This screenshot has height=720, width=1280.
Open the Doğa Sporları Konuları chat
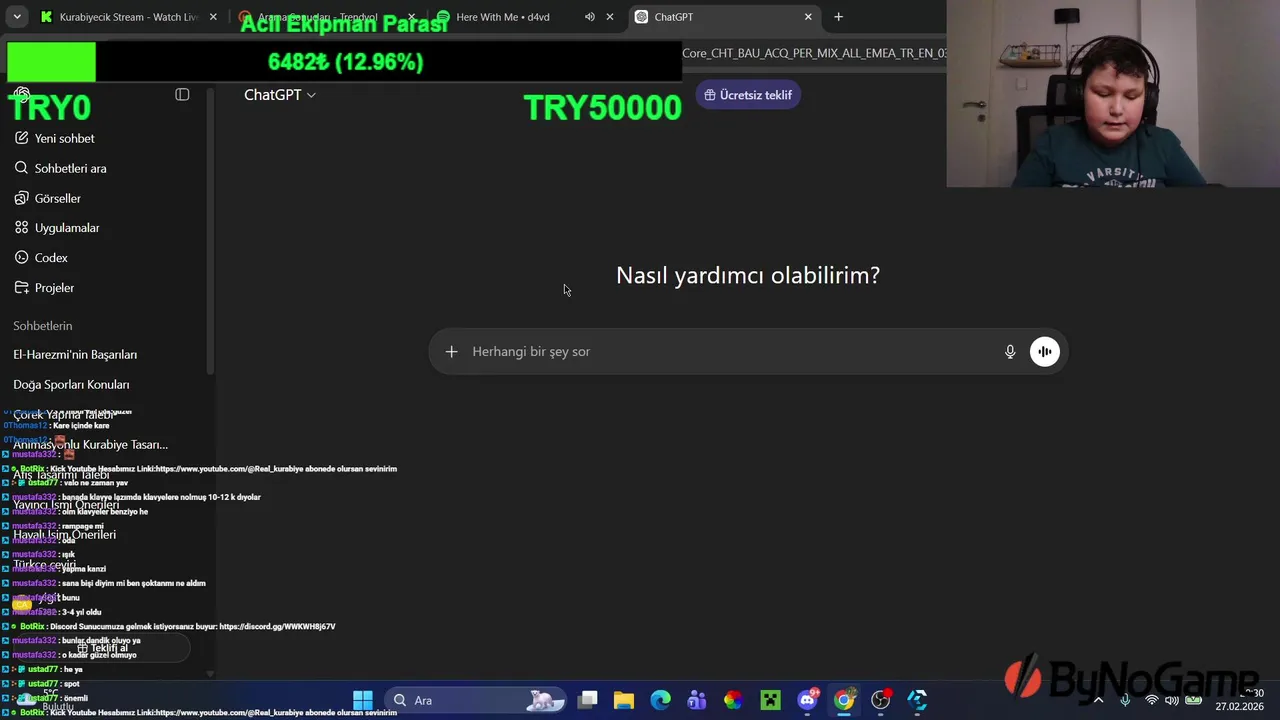point(71,385)
